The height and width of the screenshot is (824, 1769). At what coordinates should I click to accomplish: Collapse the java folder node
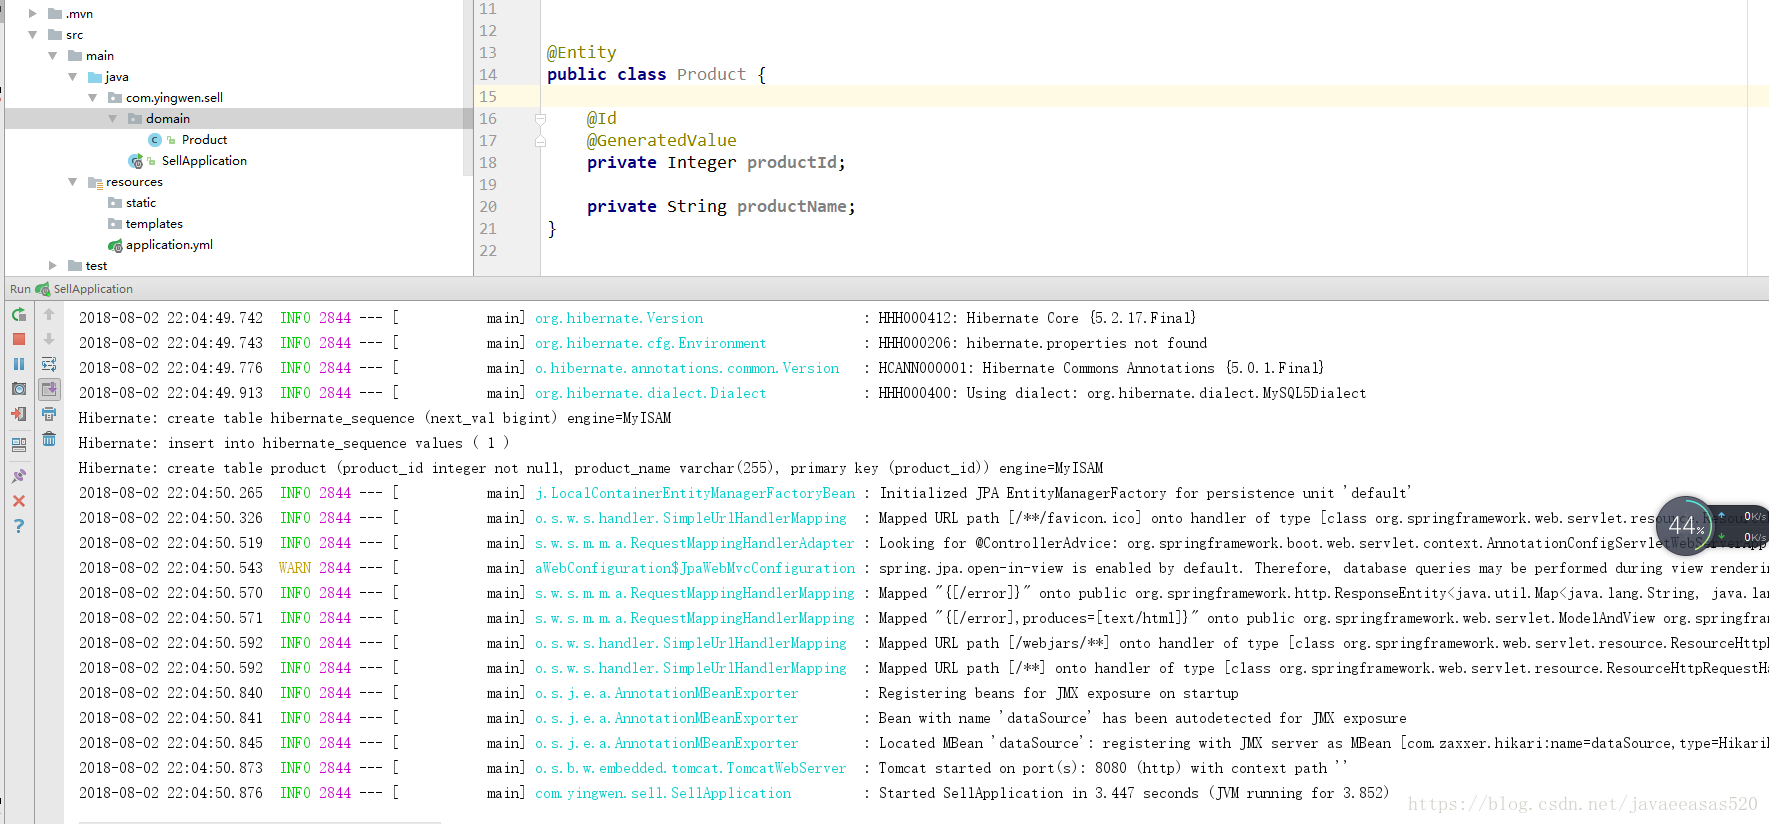73,77
